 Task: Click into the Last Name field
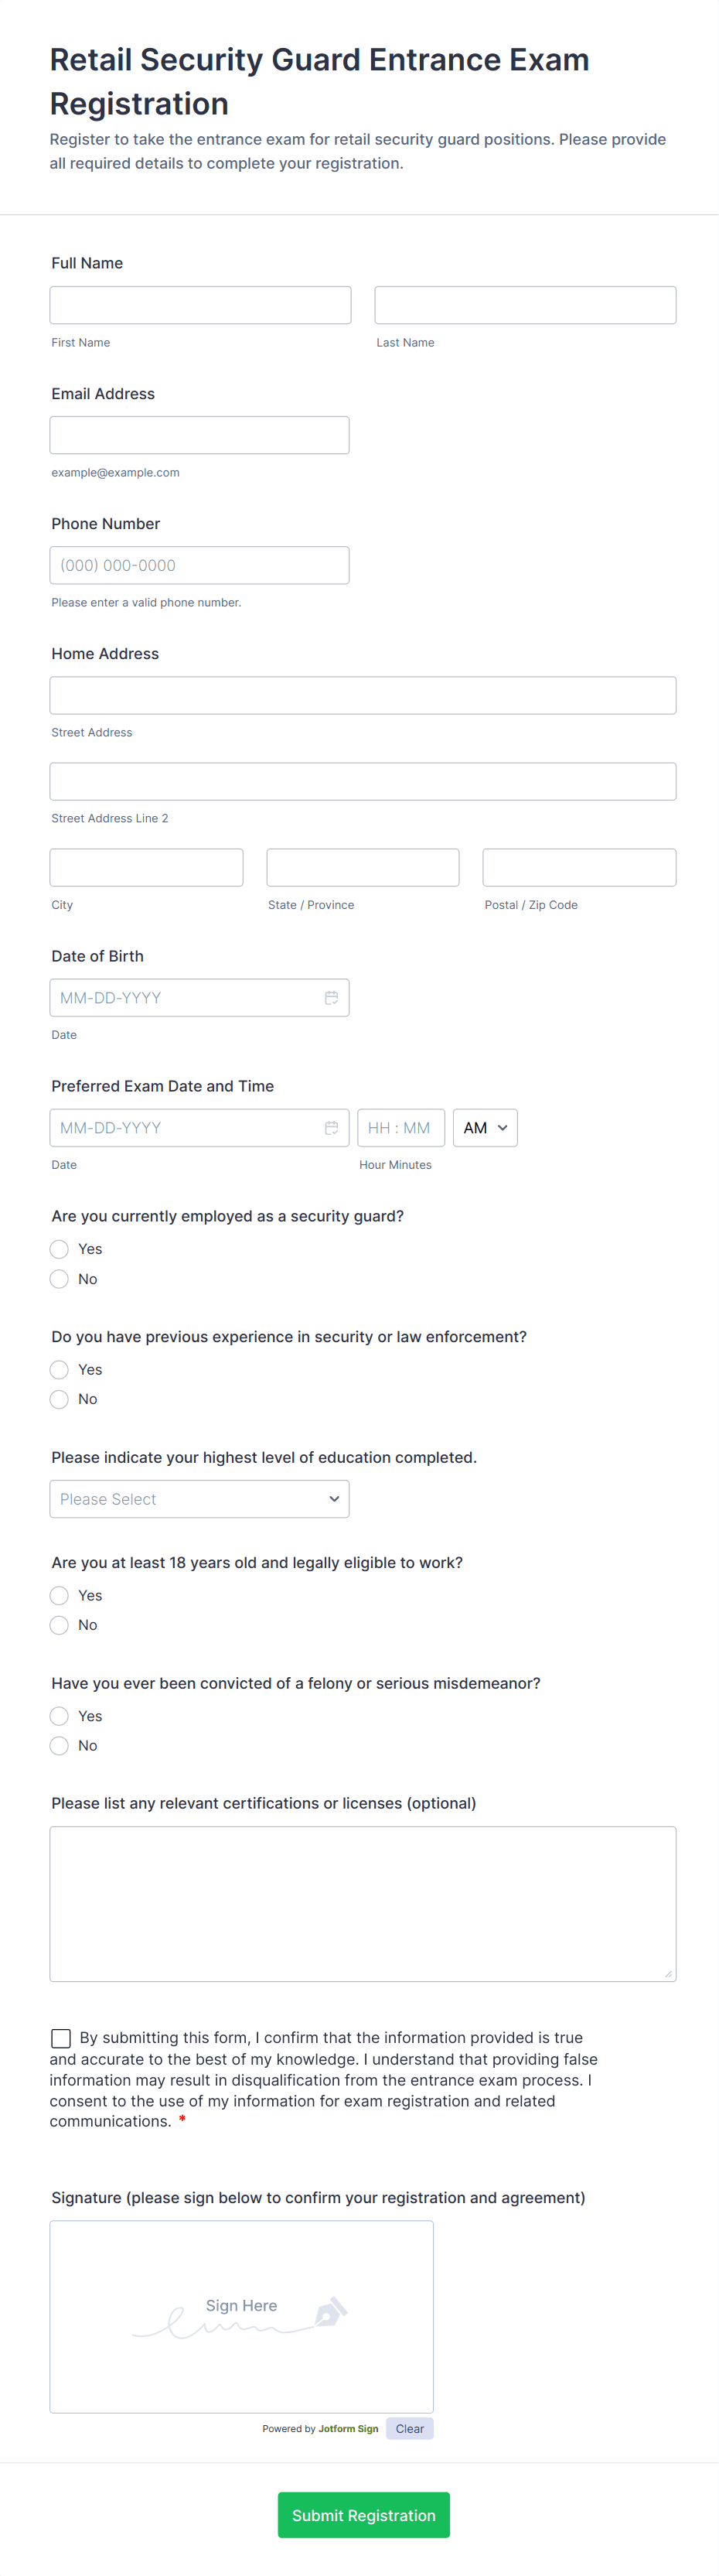point(525,305)
